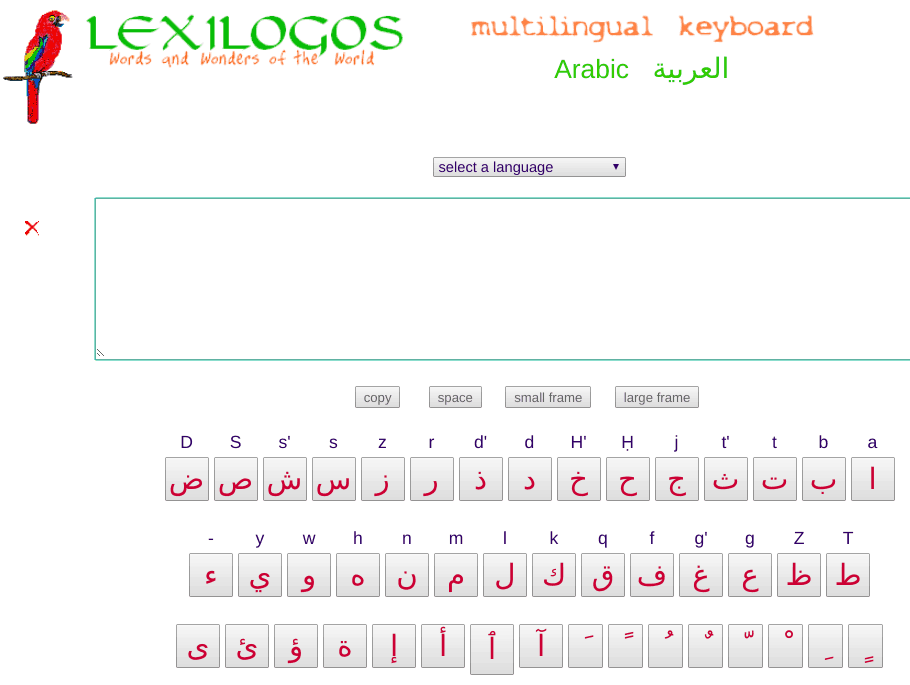Image resolution: width=910 pixels, height=685 pixels.
Task: Add the fatha diacritic key
Action: coord(586,646)
